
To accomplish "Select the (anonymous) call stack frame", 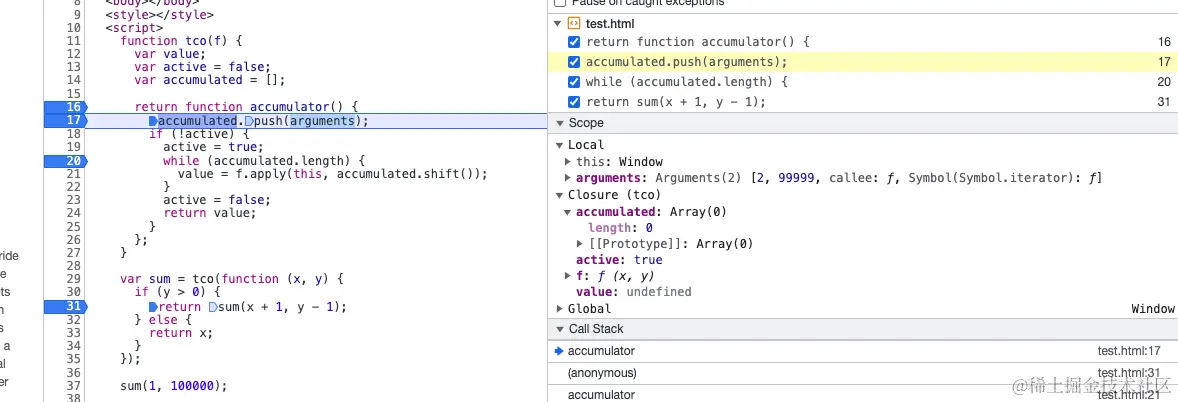I will coord(862,373).
